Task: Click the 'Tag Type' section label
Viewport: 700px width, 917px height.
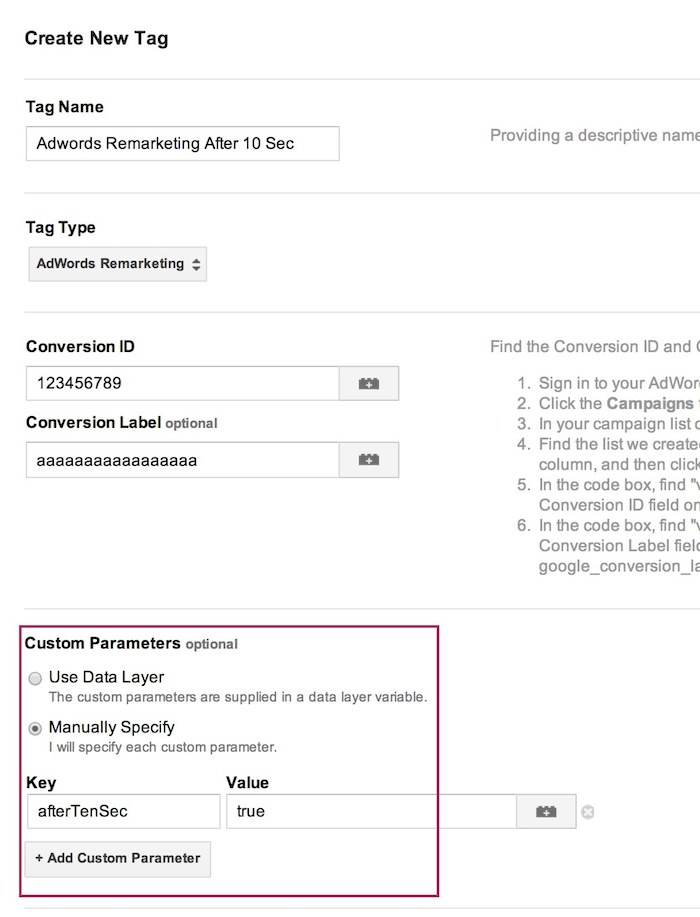Action: (x=61, y=227)
